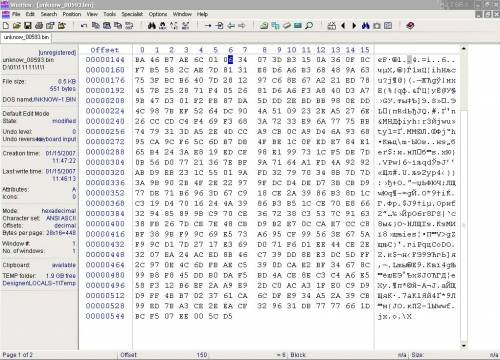Image resolution: width=500 pixels, height=360 pixels.
Task: Select hex byte 34 in the first row
Action: pyautogui.click(x=243, y=60)
